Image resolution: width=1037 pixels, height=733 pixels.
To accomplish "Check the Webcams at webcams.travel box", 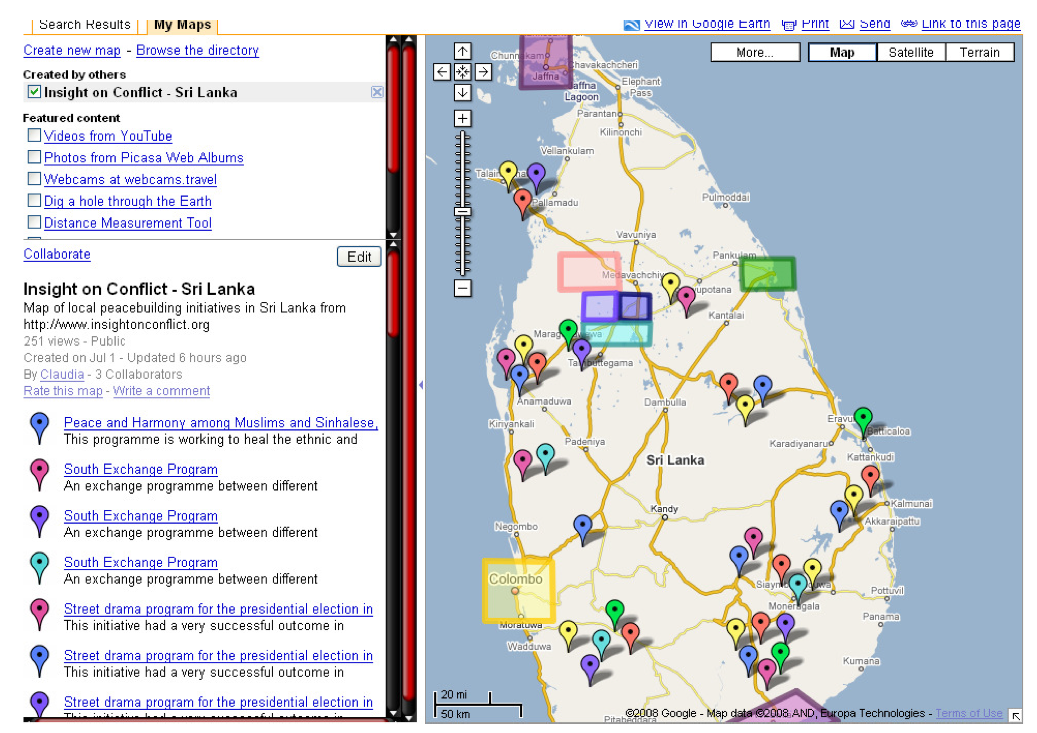I will pyautogui.click(x=35, y=180).
